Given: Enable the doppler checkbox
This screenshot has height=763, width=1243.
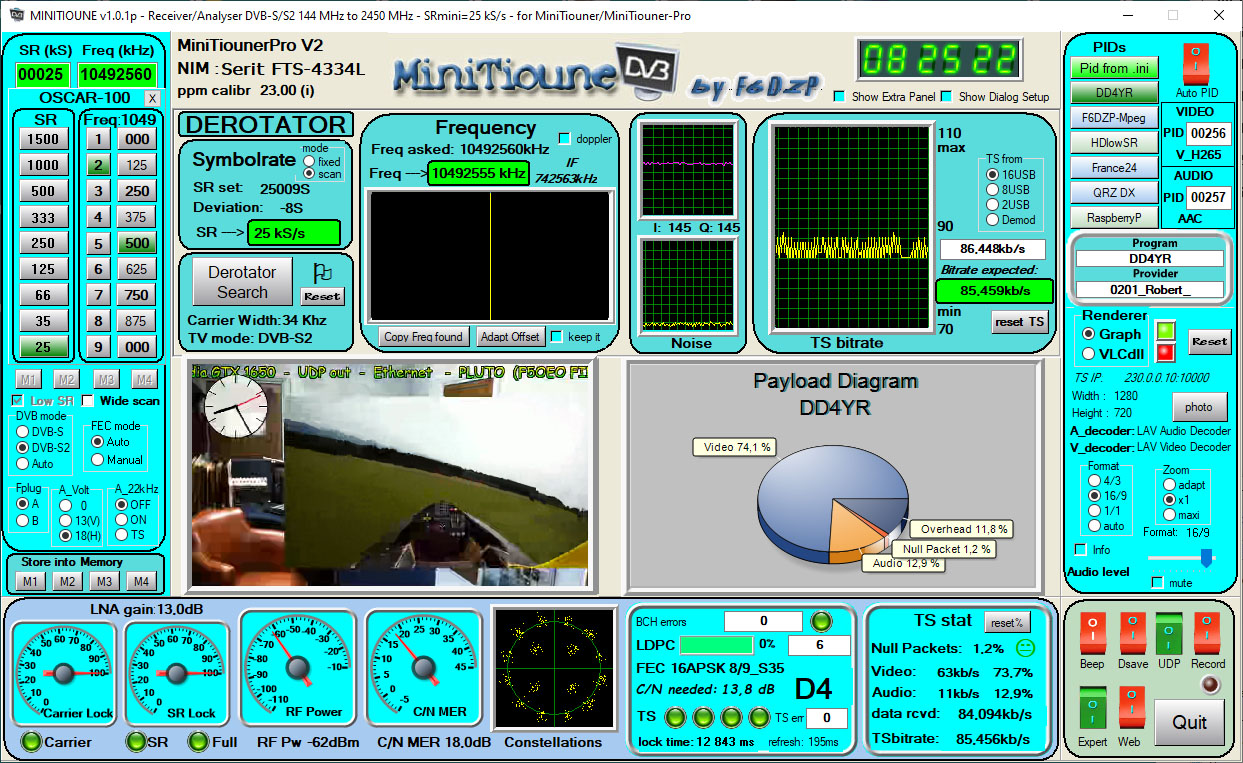Looking at the screenshot, I should point(565,139).
